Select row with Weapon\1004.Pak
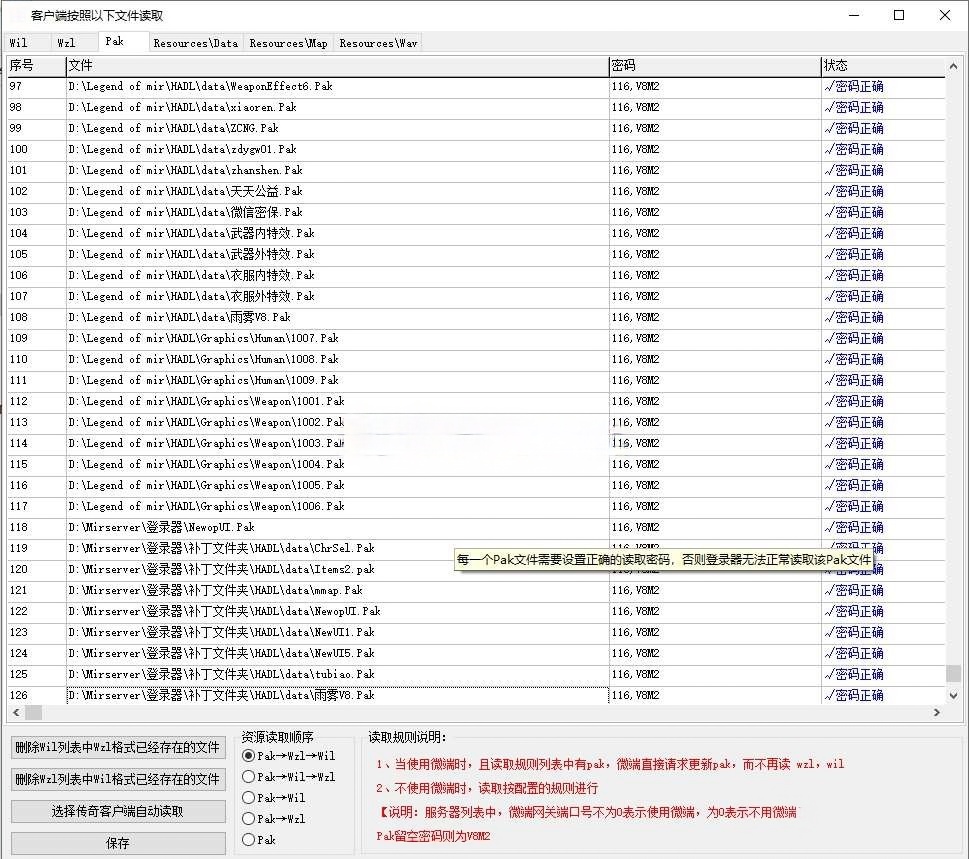 476,465
